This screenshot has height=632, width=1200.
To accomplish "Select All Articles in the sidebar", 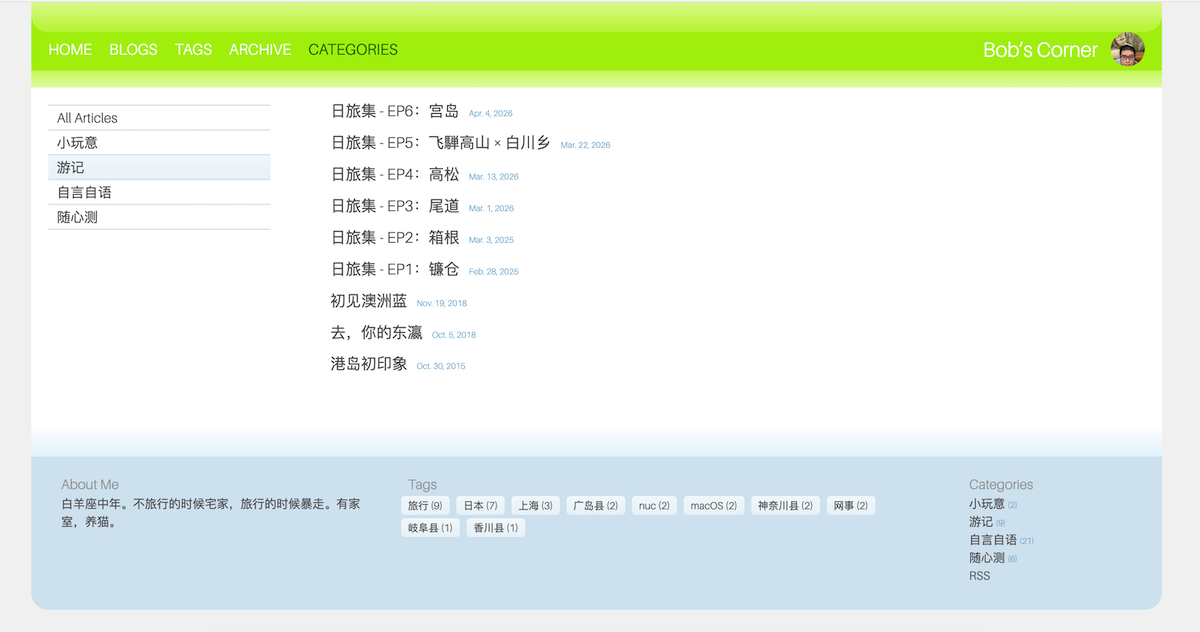I will 87,117.
